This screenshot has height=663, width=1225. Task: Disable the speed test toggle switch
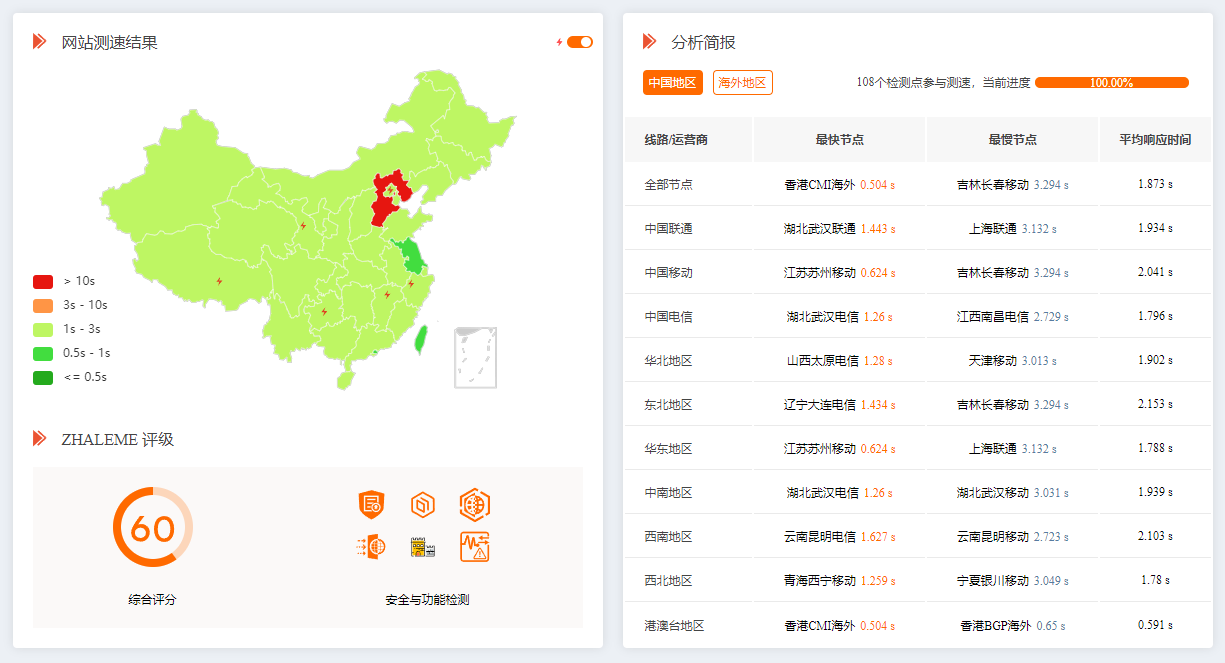(x=578, y=42)
